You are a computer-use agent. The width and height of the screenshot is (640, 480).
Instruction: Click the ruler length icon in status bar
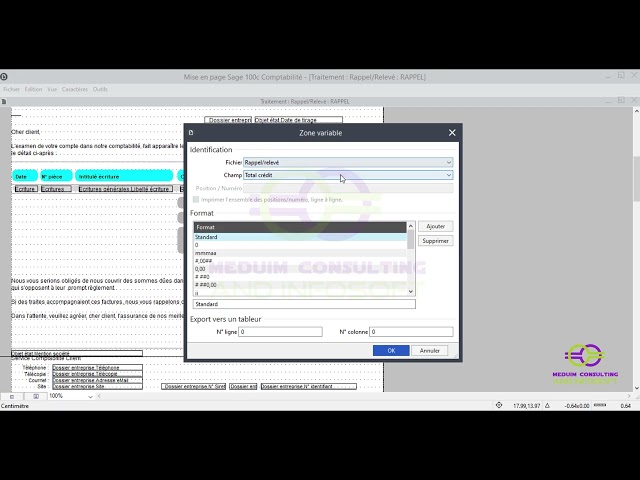tap(600, 405)
